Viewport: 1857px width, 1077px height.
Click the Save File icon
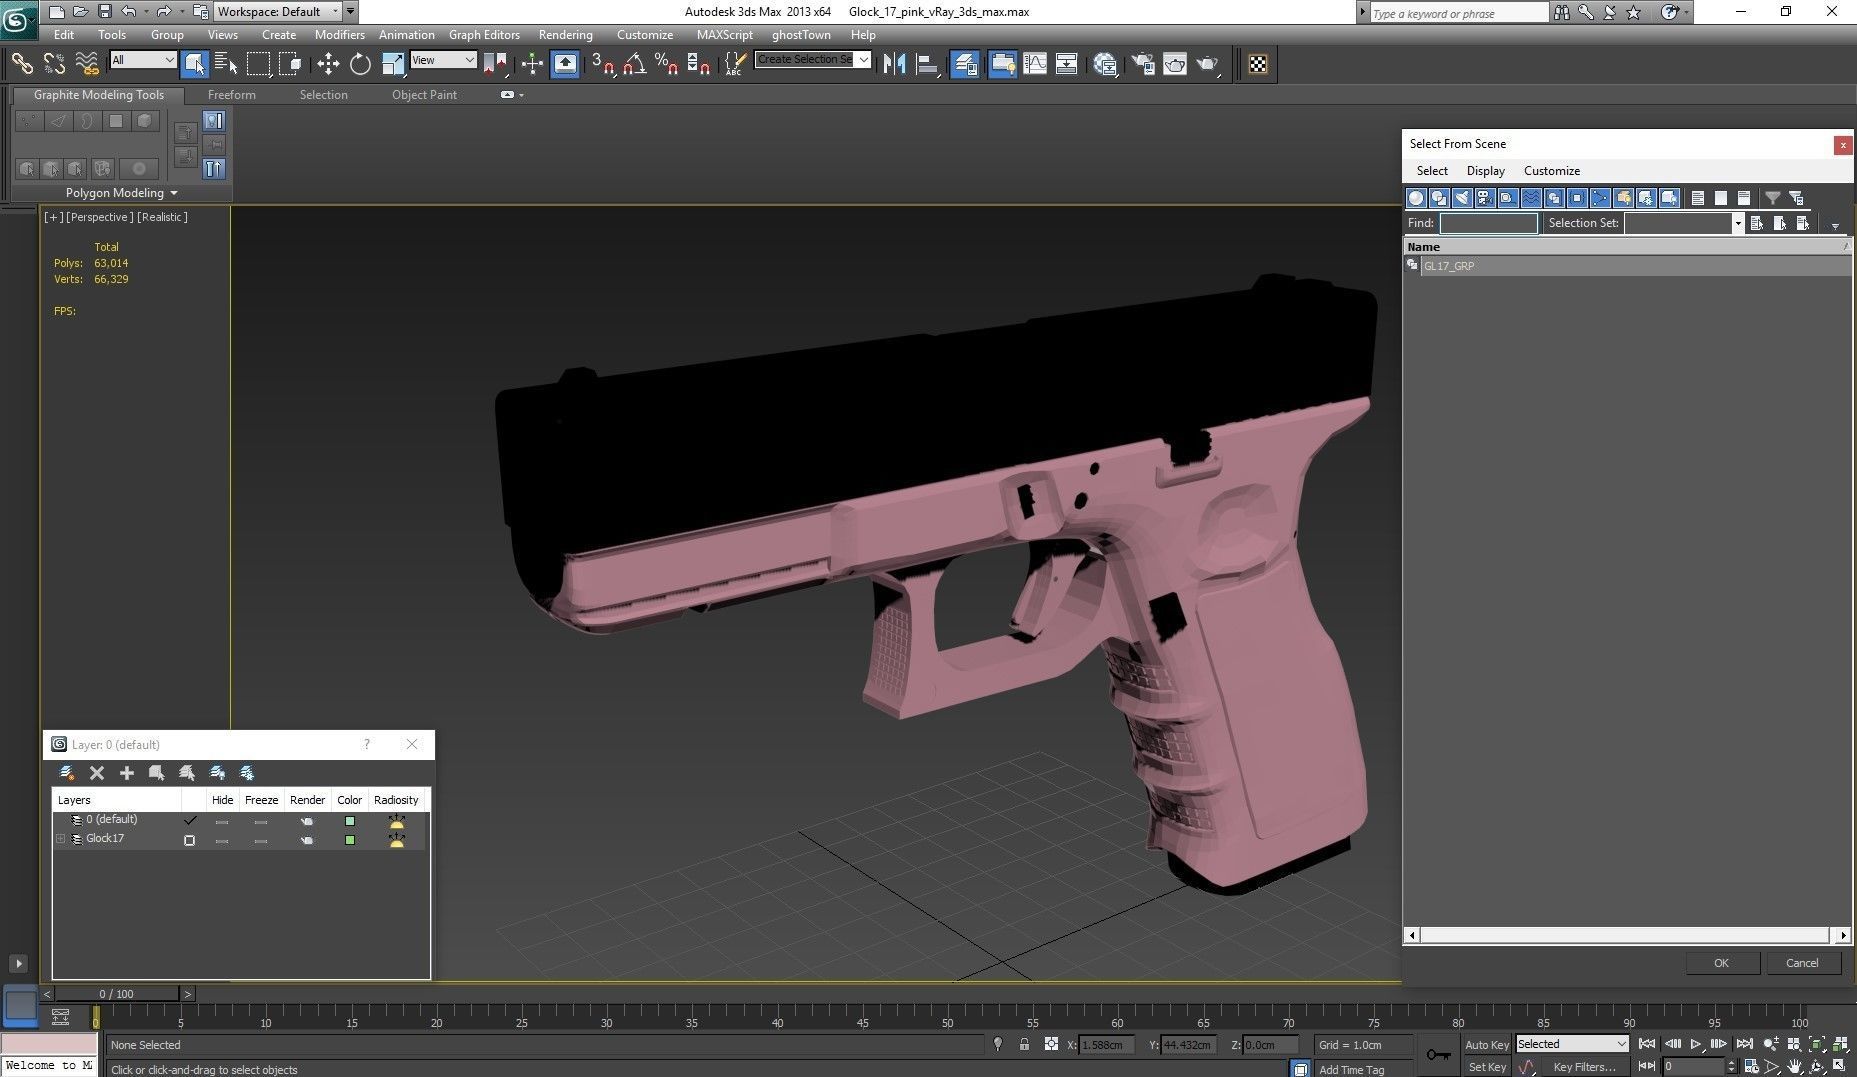pos(105,11)
